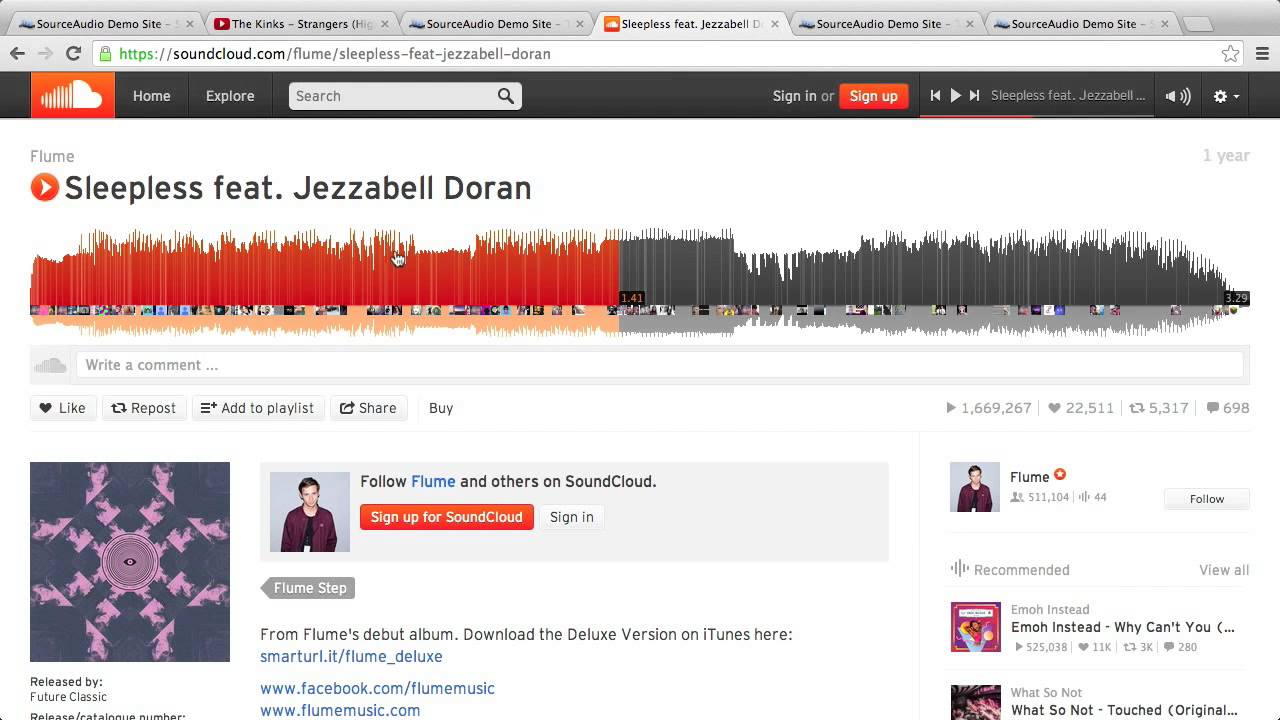This screenshot has height=720, width=1280.
Task: Click the search magnifier icon
Action: (x=506, y=96)
